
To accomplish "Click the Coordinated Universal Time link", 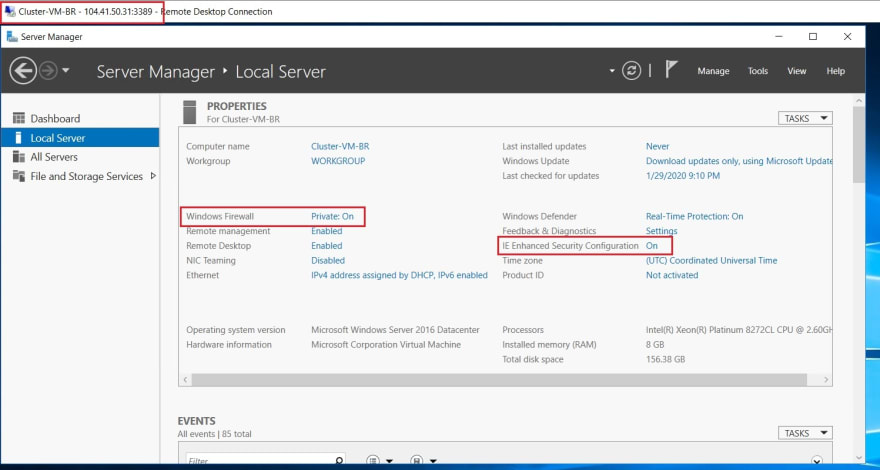I will (711, 261).
